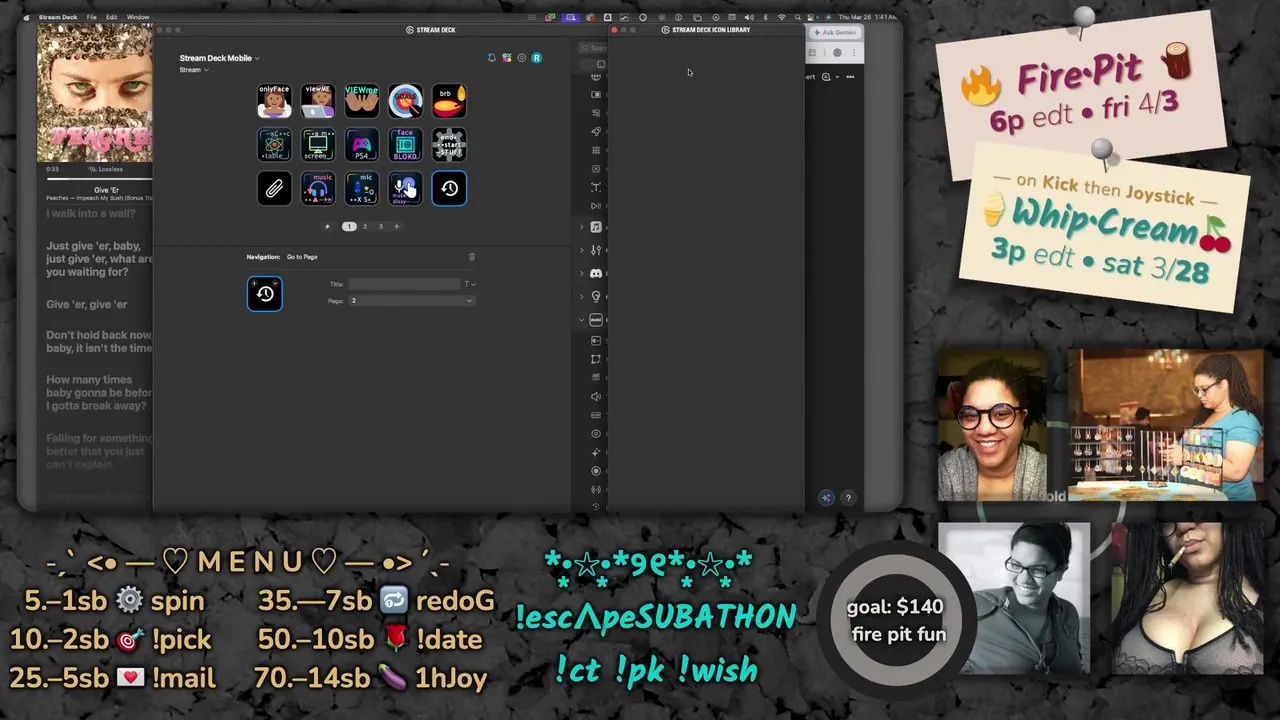This screenshot has width=1280, height=720.
Task: Switch to page 3 of the deck
Action: (x=380, y=227)
